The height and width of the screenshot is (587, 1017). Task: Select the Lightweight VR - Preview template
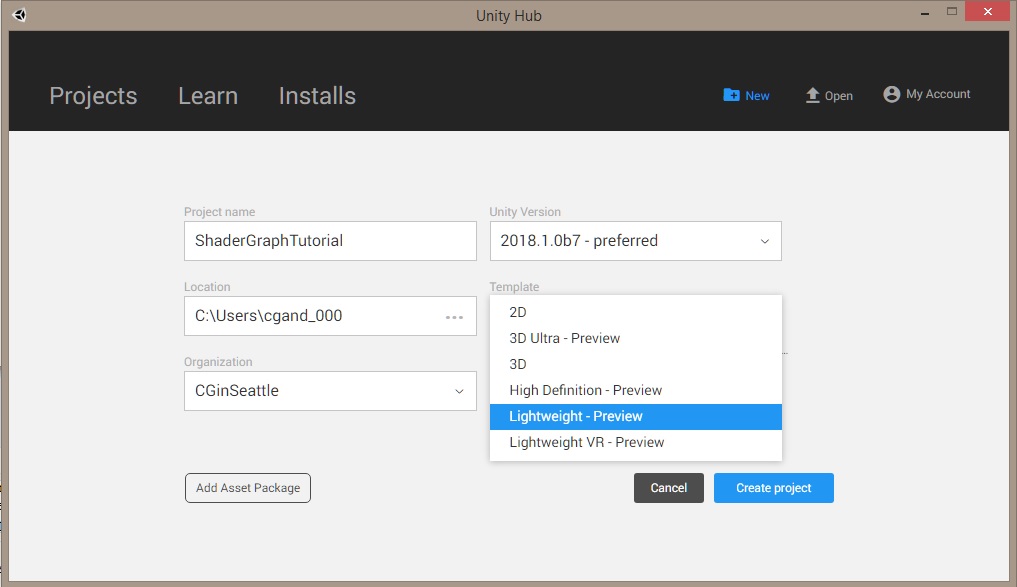click(585, 442)
